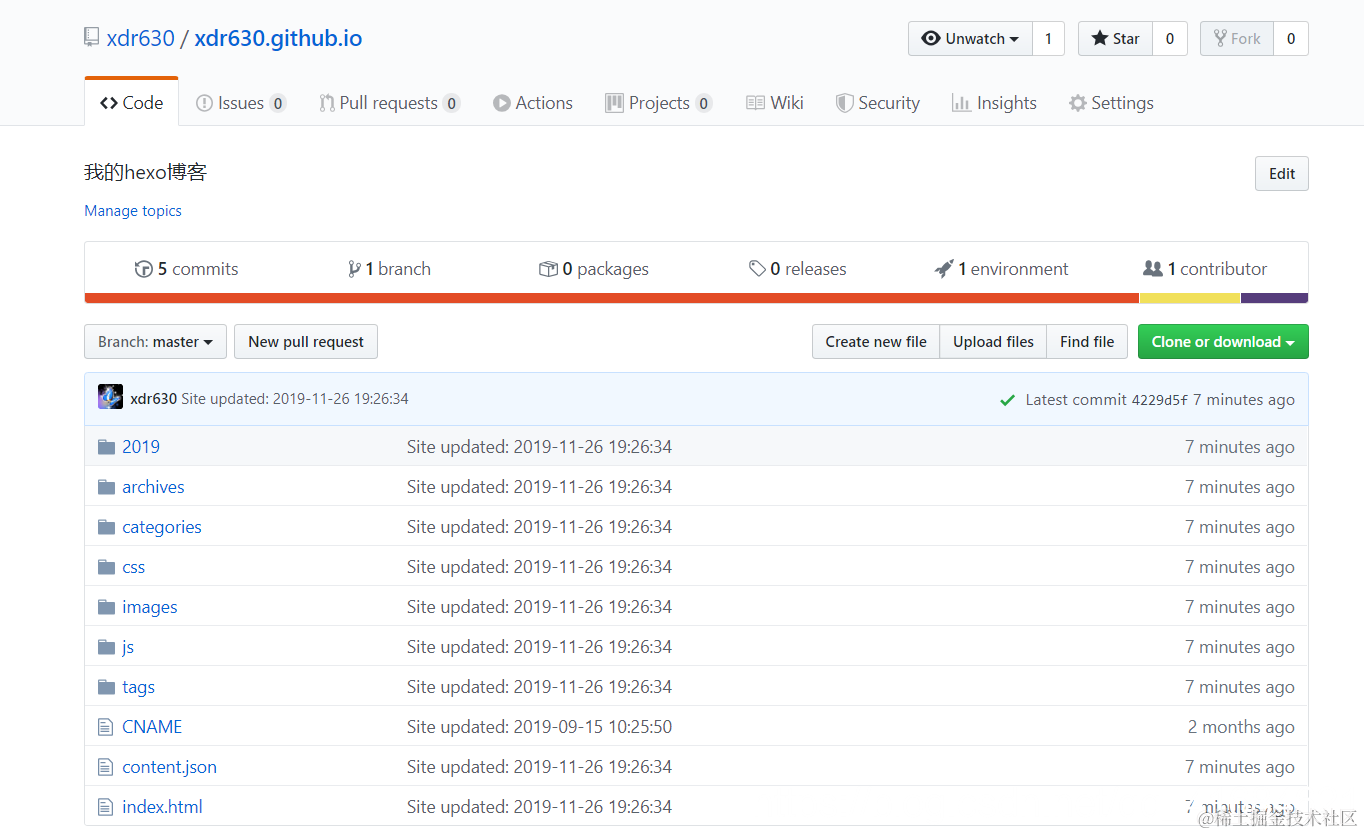Click the yellow segment of language bar
The width and height of the screenshot is (1364, 835).
coord(1190,298)
